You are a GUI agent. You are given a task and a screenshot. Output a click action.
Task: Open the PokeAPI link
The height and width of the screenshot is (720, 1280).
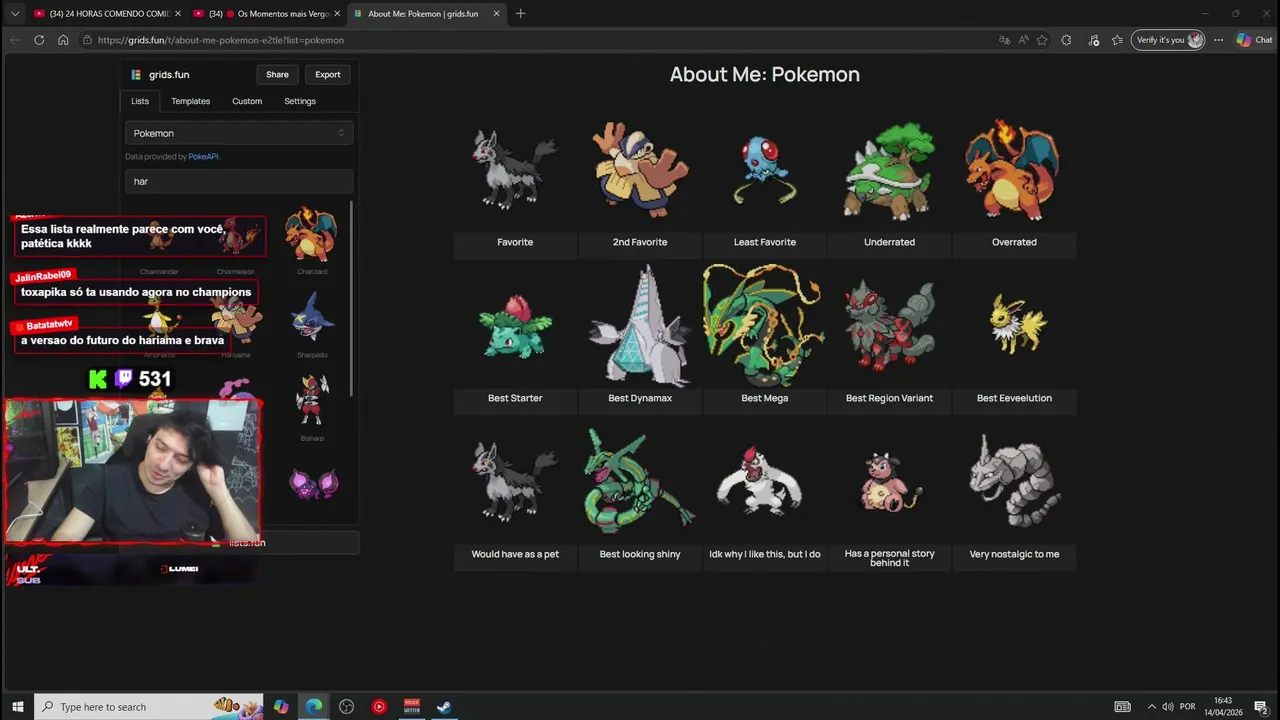(203, 157)
